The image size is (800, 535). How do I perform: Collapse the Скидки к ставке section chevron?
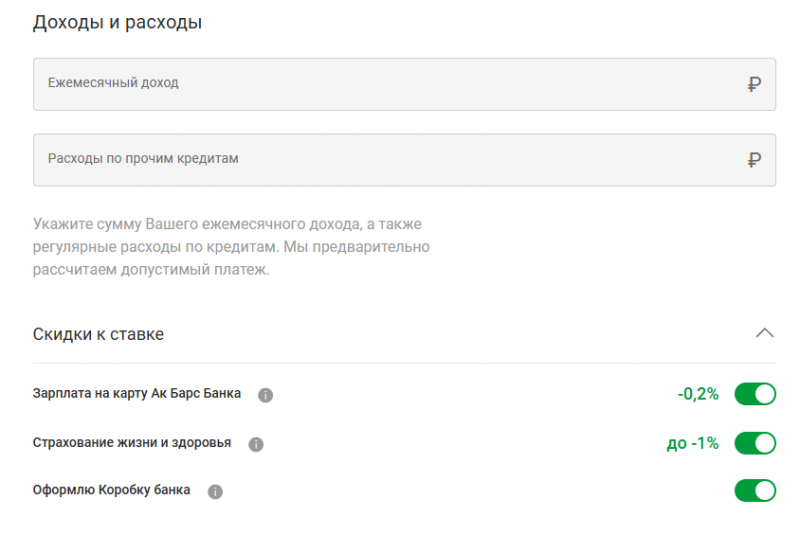click(x=764, y=333)
